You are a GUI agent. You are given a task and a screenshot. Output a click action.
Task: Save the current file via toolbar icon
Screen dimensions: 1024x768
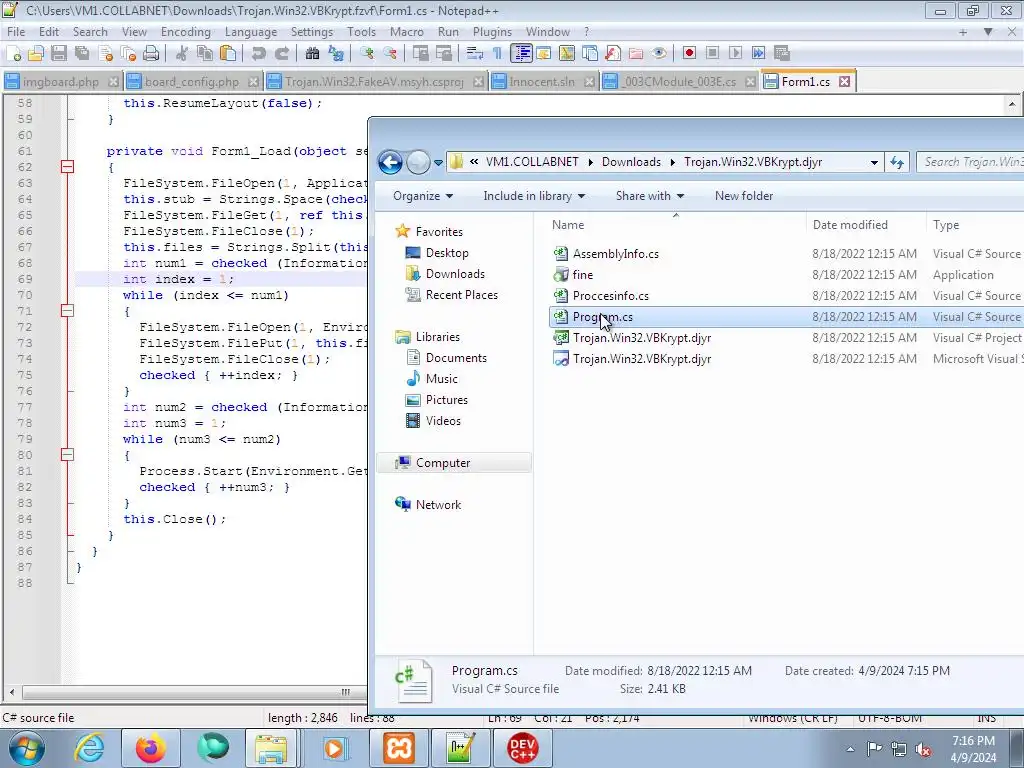[59, 54]
